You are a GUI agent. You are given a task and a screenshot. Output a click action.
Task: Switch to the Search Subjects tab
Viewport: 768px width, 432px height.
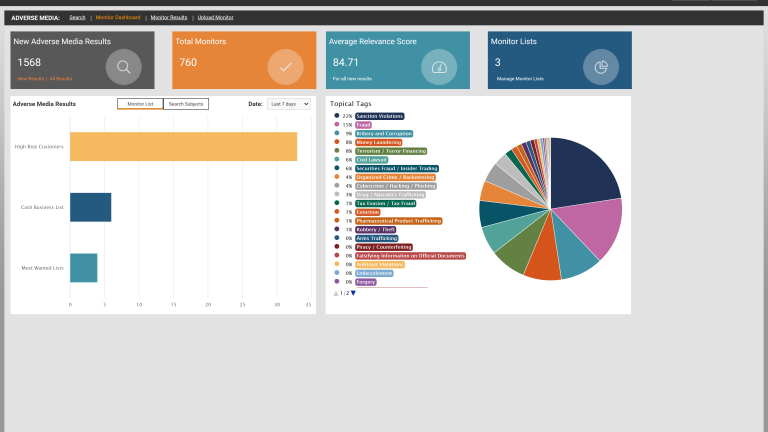click(186, 104)
